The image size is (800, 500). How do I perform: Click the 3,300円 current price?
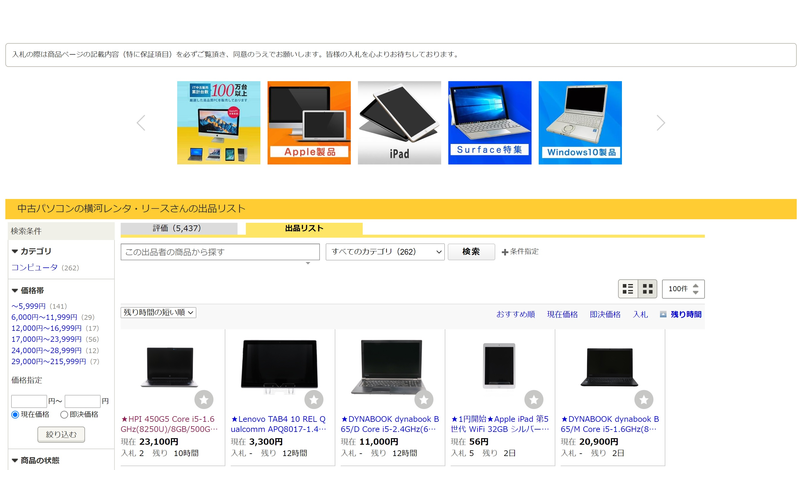coord(265,442)
